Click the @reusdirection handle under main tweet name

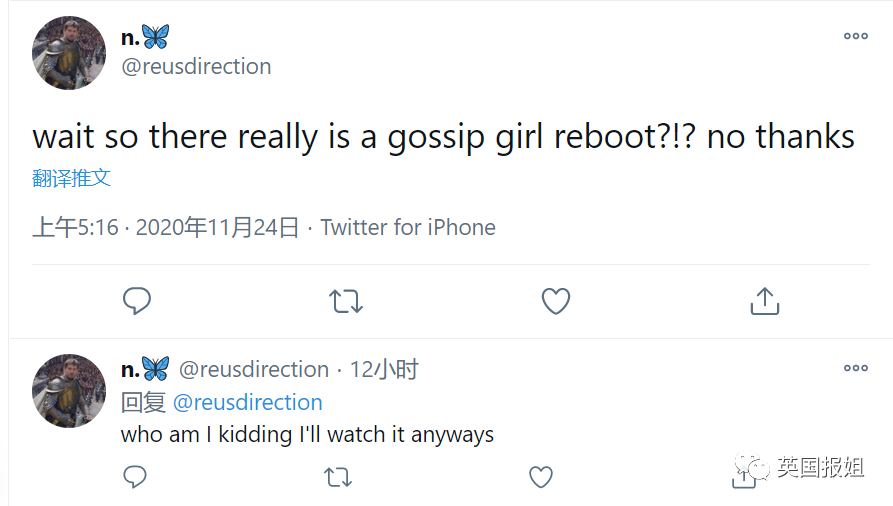pyautogui.click(x=196, y=67)
